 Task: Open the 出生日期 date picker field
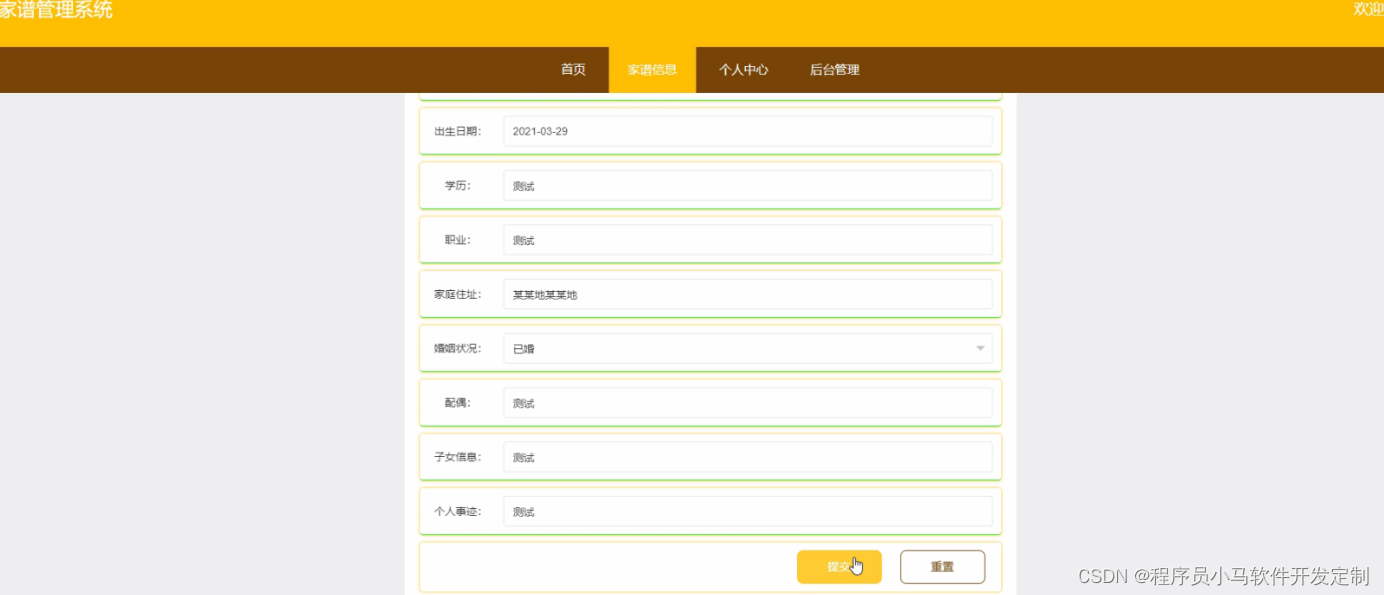(x=749, y=131)
